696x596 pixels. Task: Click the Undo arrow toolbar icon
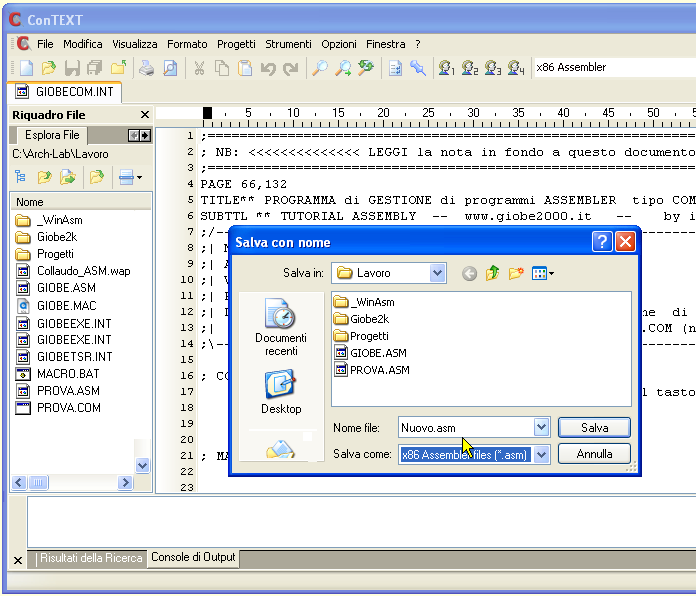tap(268, 68)
